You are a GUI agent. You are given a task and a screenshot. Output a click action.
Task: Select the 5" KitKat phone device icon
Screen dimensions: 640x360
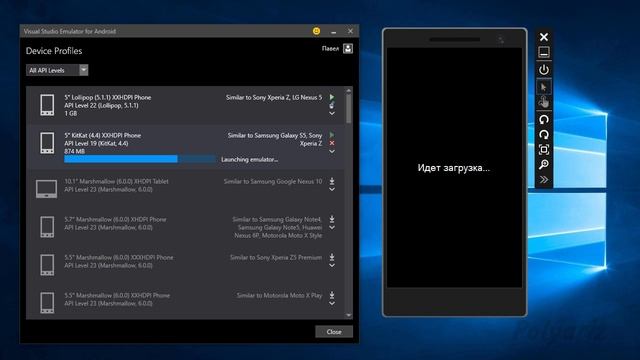47,143
